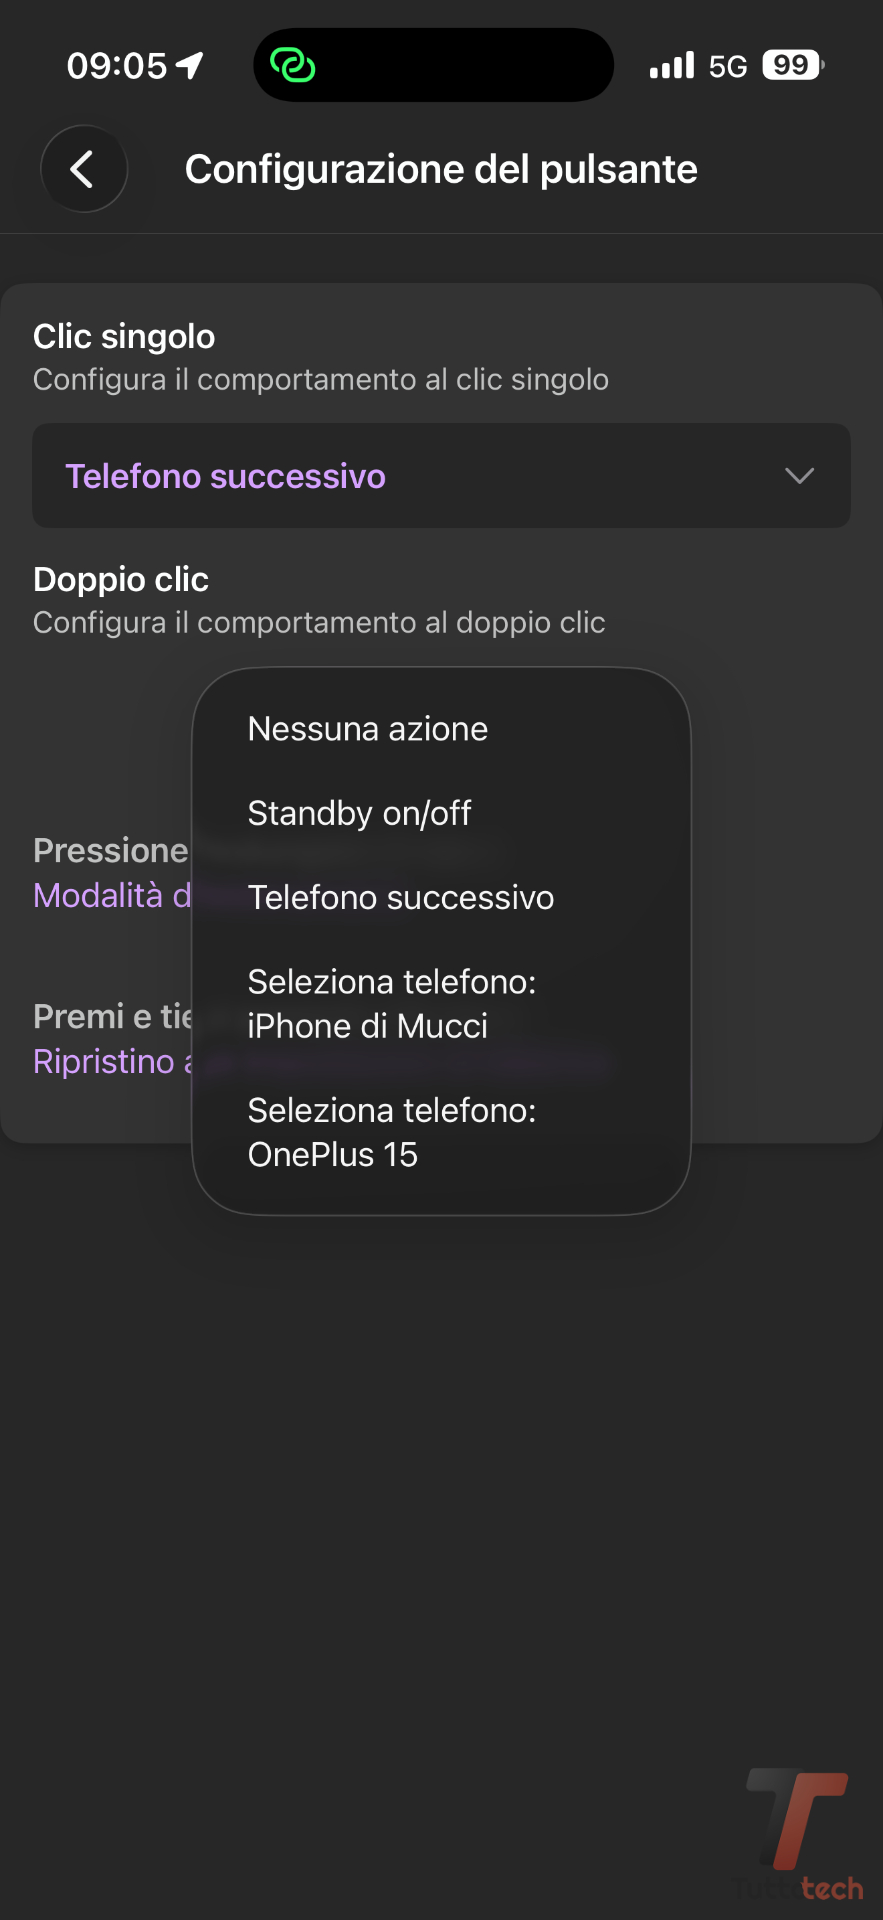Tap the "Doppio clic" section heading
The width and height of the screenshot is (883, 1920).
point(121,579)
